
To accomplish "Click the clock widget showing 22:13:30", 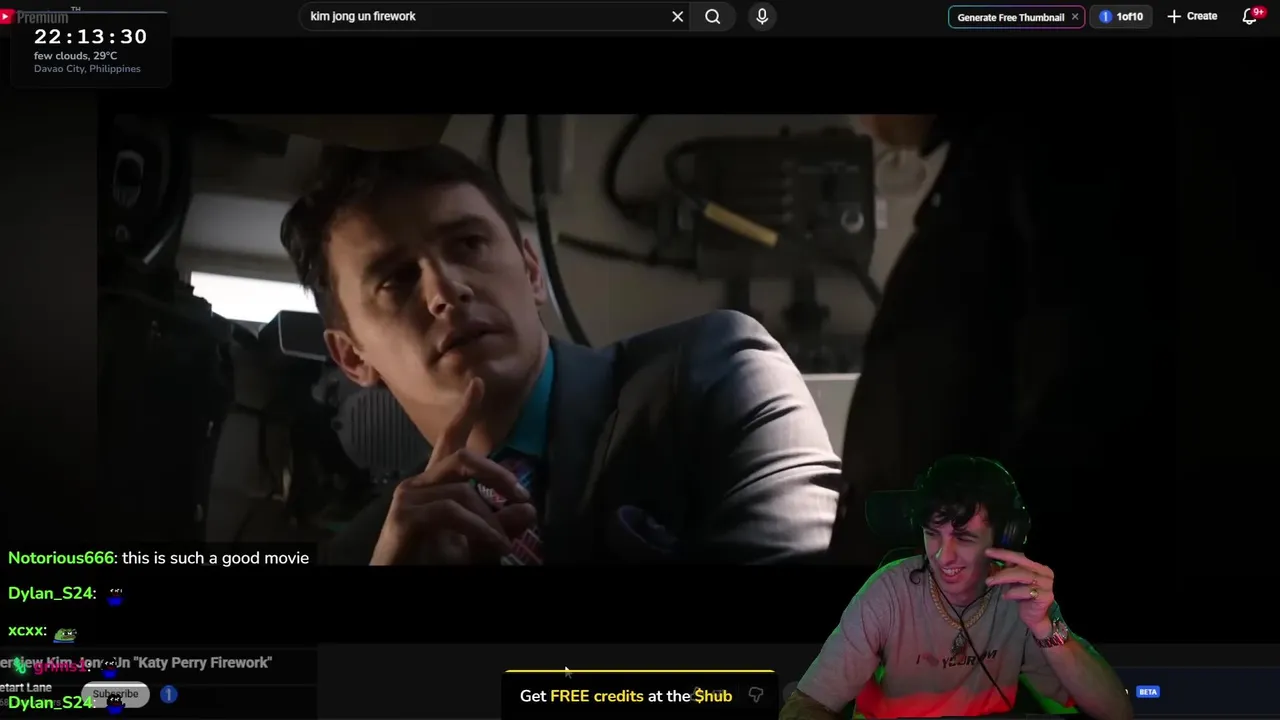I will (90, 37).
